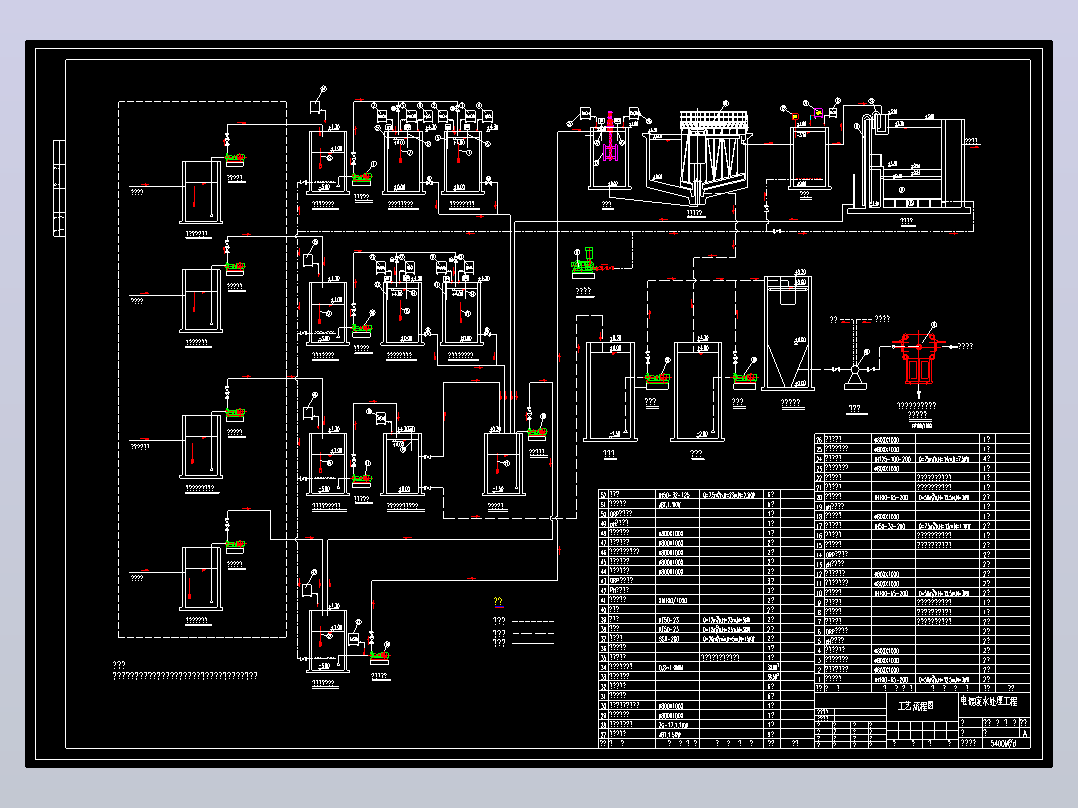
Task: Click the standalone green pump with vertical motor
Action: [x=584, y=263]
